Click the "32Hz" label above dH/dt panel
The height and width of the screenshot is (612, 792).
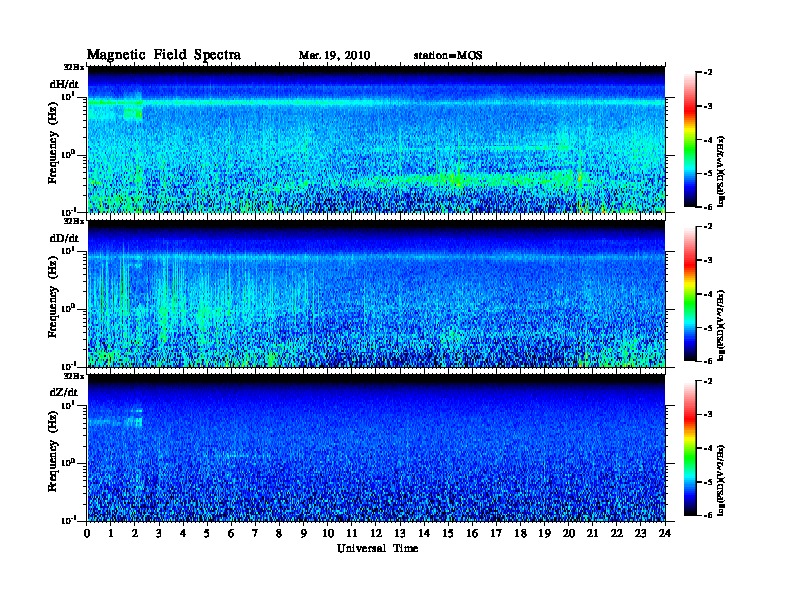pyautogui.click(x=74, y=67)
